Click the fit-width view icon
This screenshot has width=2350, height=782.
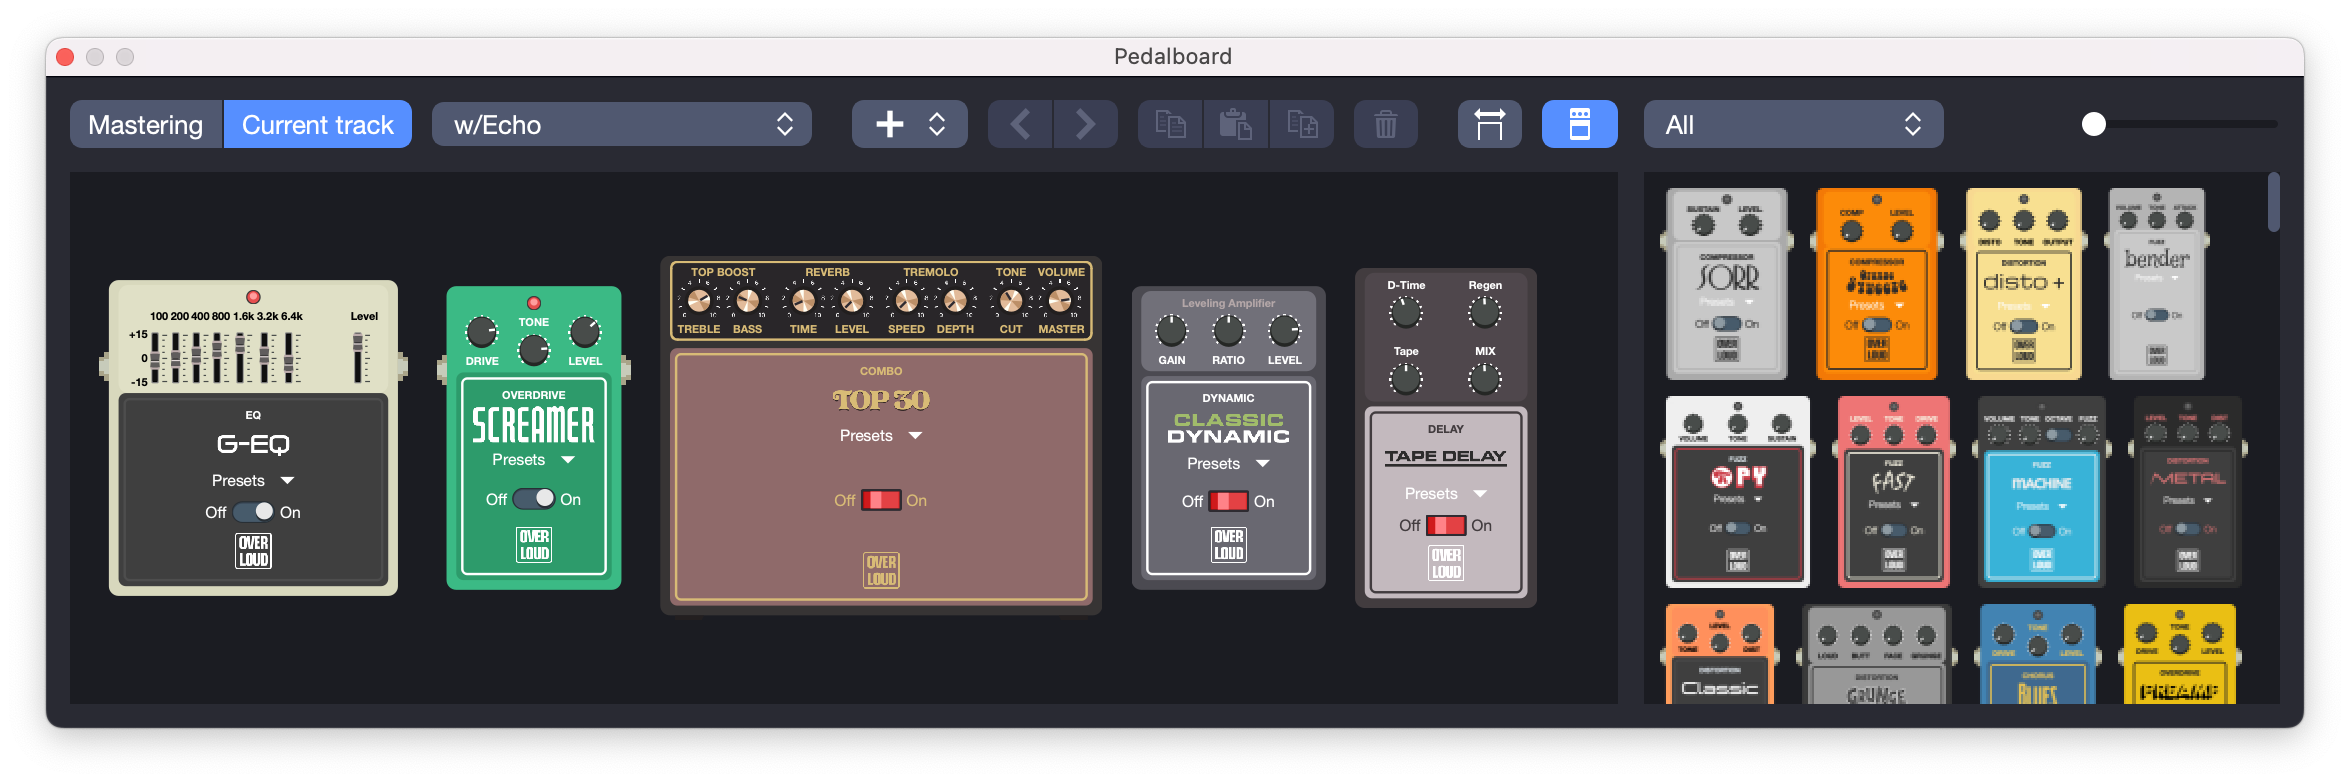pos(1490,124)
